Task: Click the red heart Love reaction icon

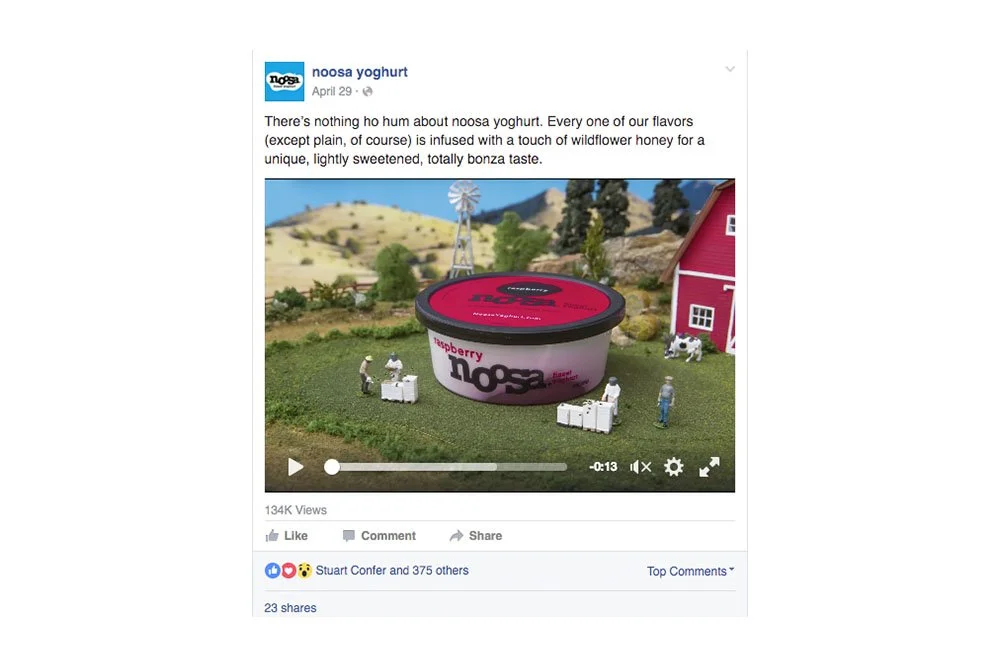Action: click(288, 571)
